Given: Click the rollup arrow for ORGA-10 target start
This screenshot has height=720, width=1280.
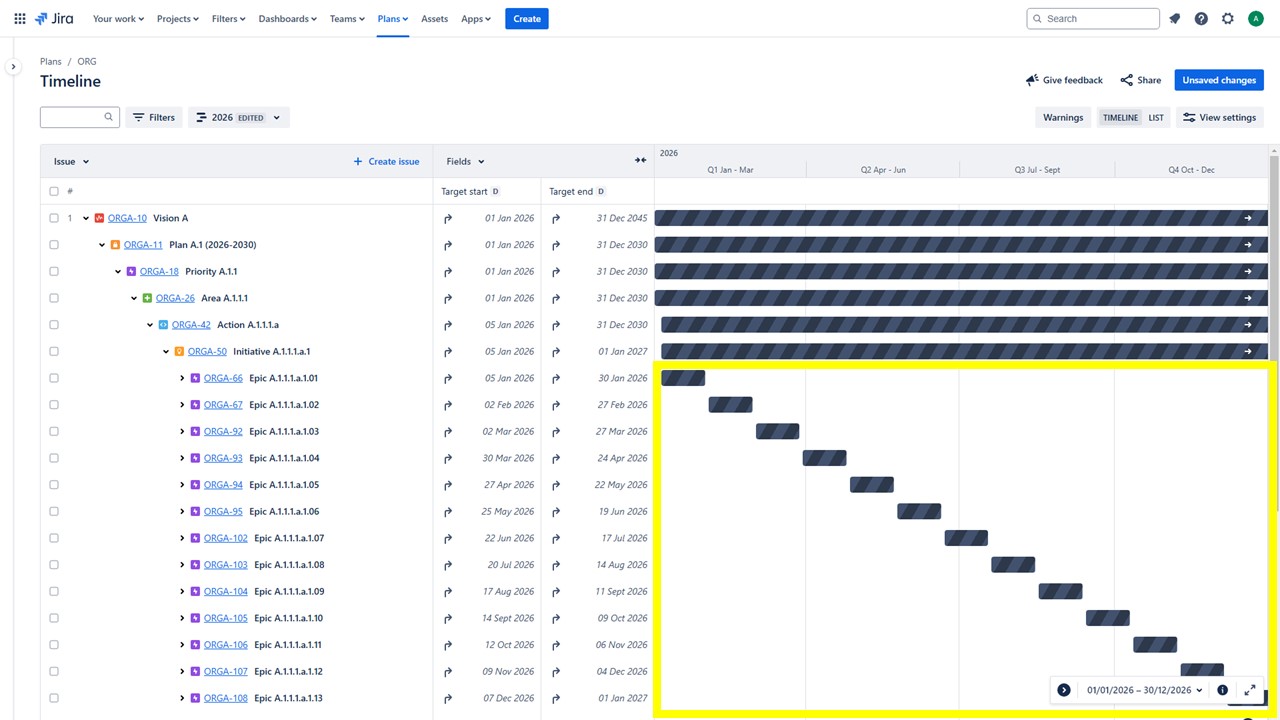Looking at the screenshot, I should (448, 218).
